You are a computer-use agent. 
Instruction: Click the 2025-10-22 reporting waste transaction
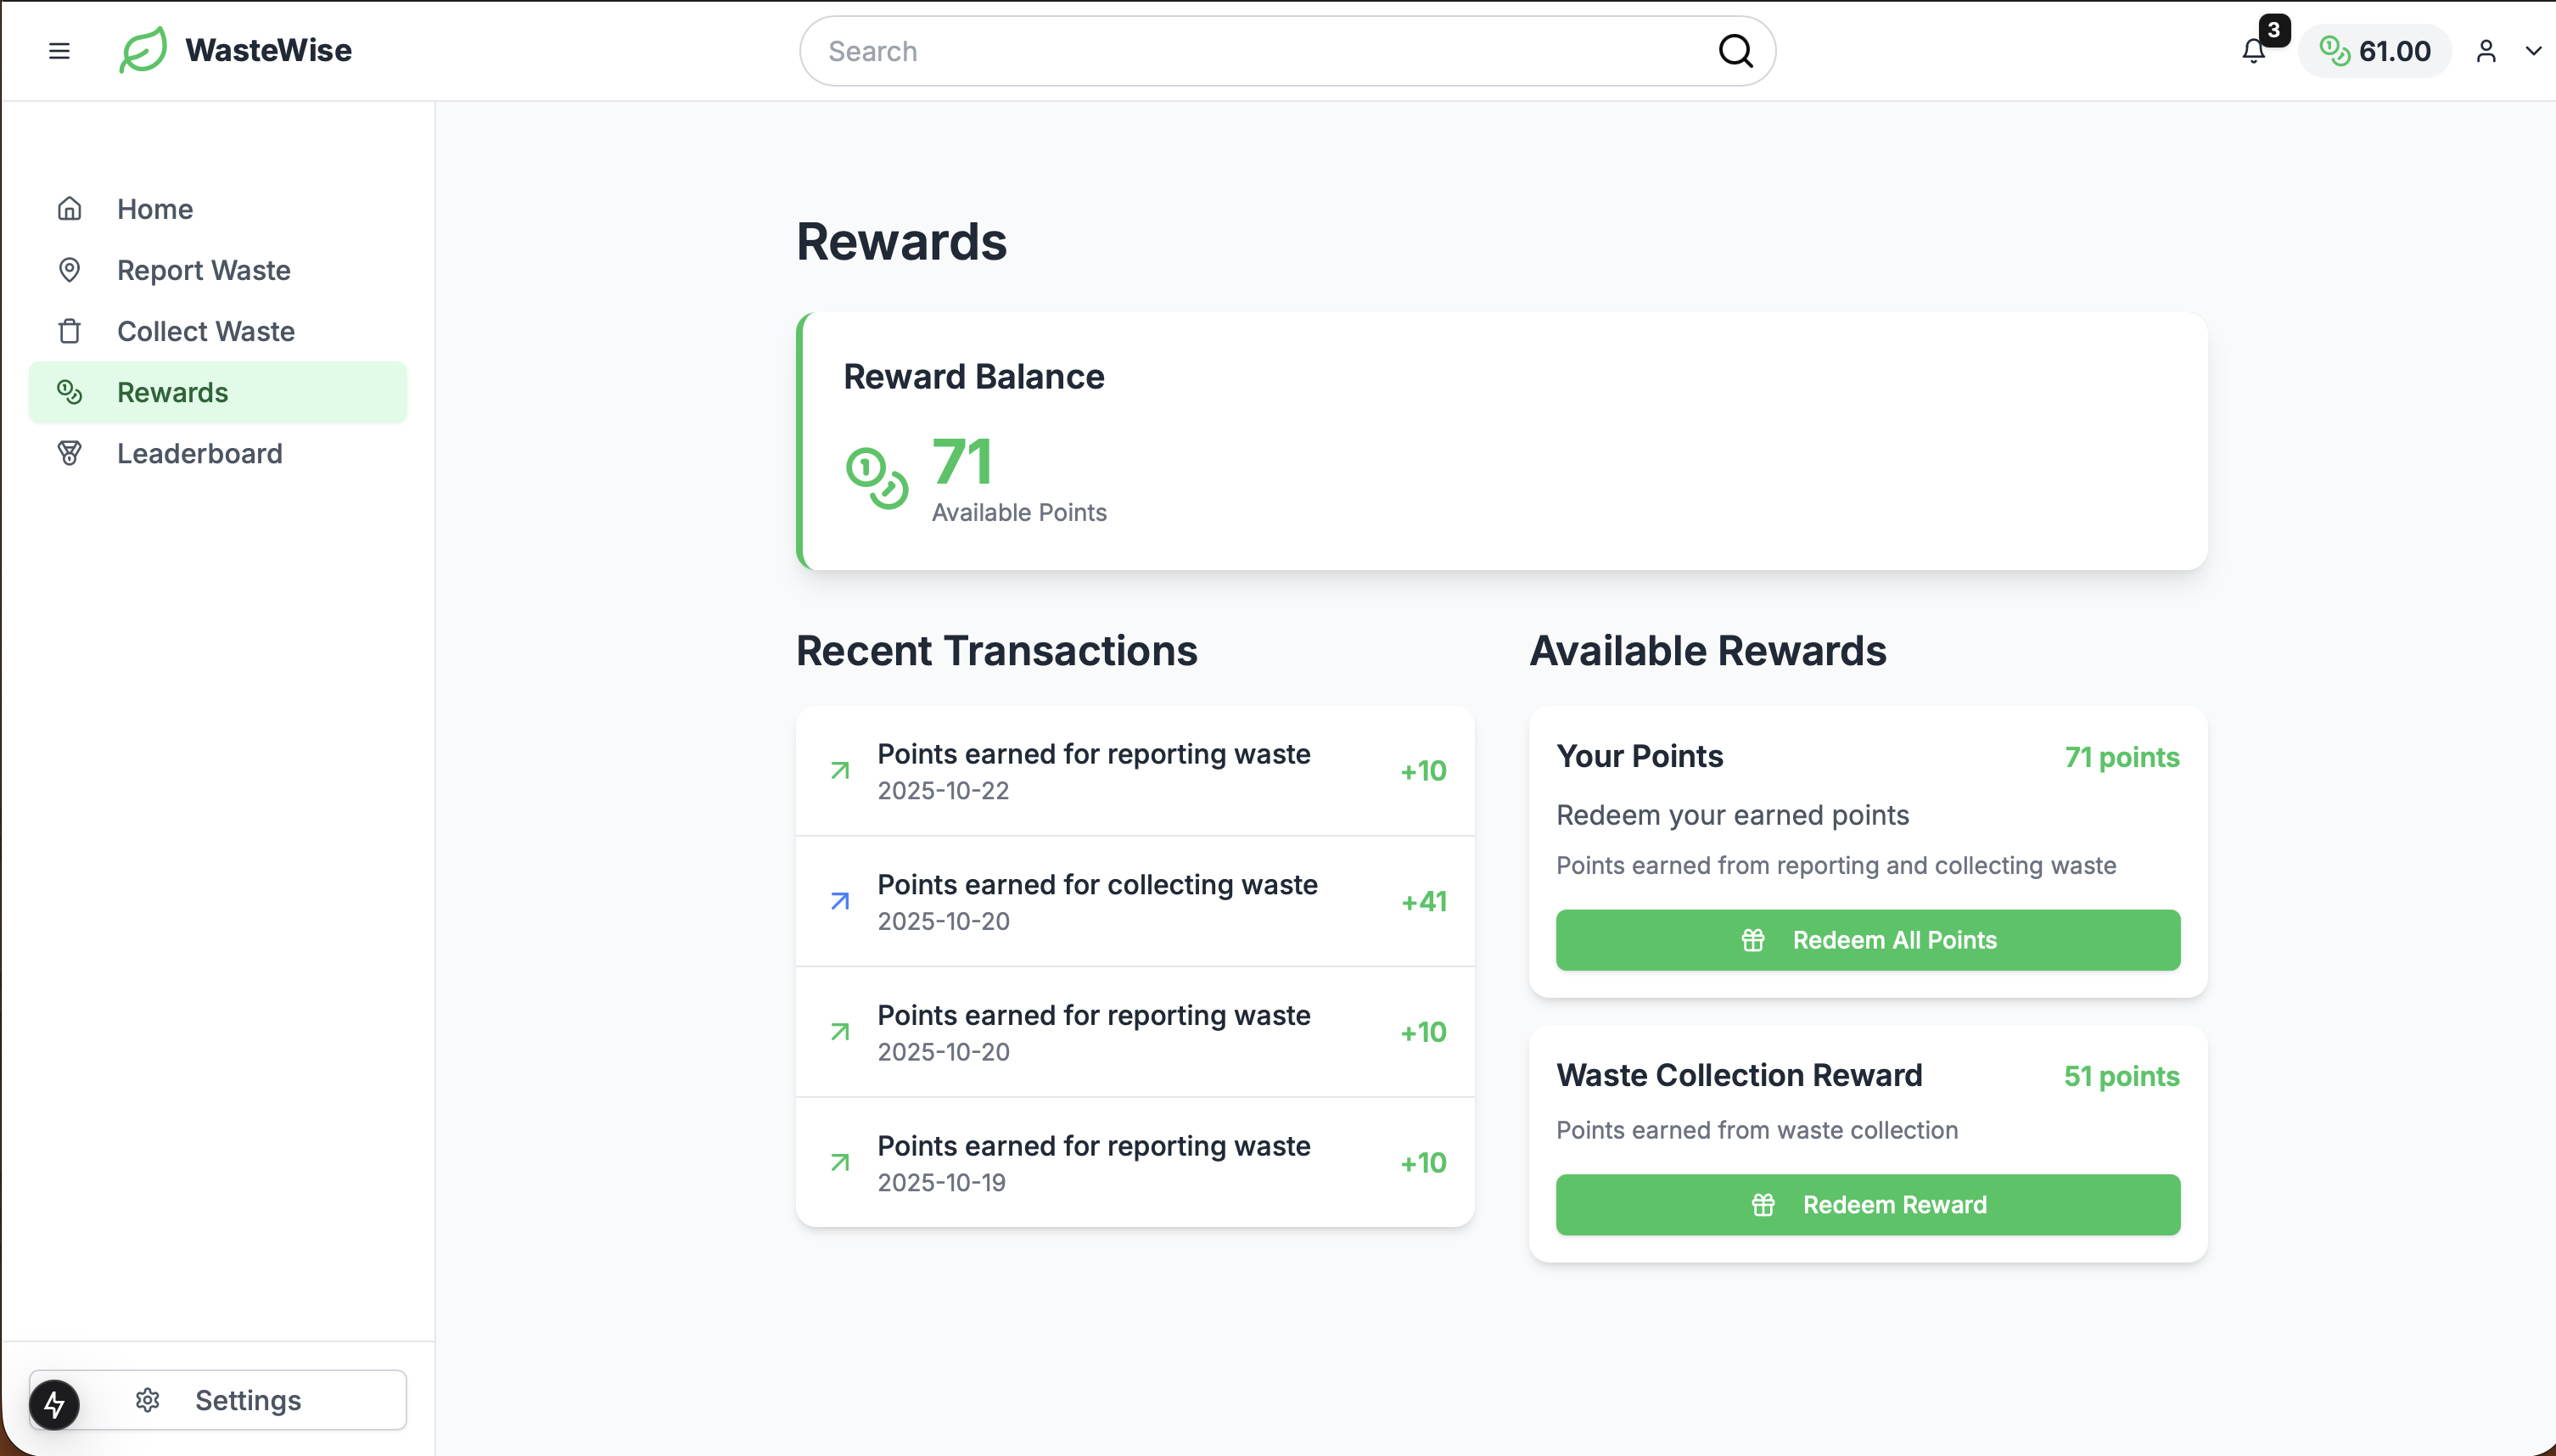coord(1134,771)
